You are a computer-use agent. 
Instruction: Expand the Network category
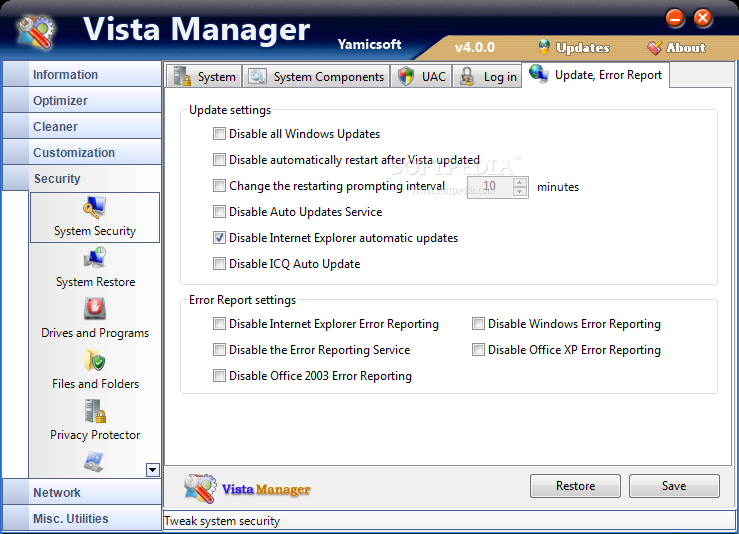(82, 492)
